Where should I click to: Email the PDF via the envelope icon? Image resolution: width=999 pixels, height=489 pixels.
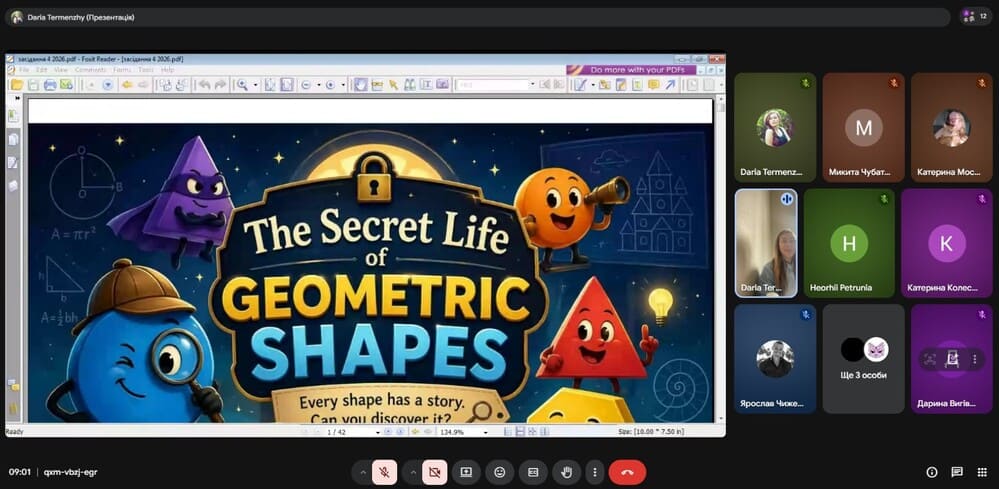[66, 85]
